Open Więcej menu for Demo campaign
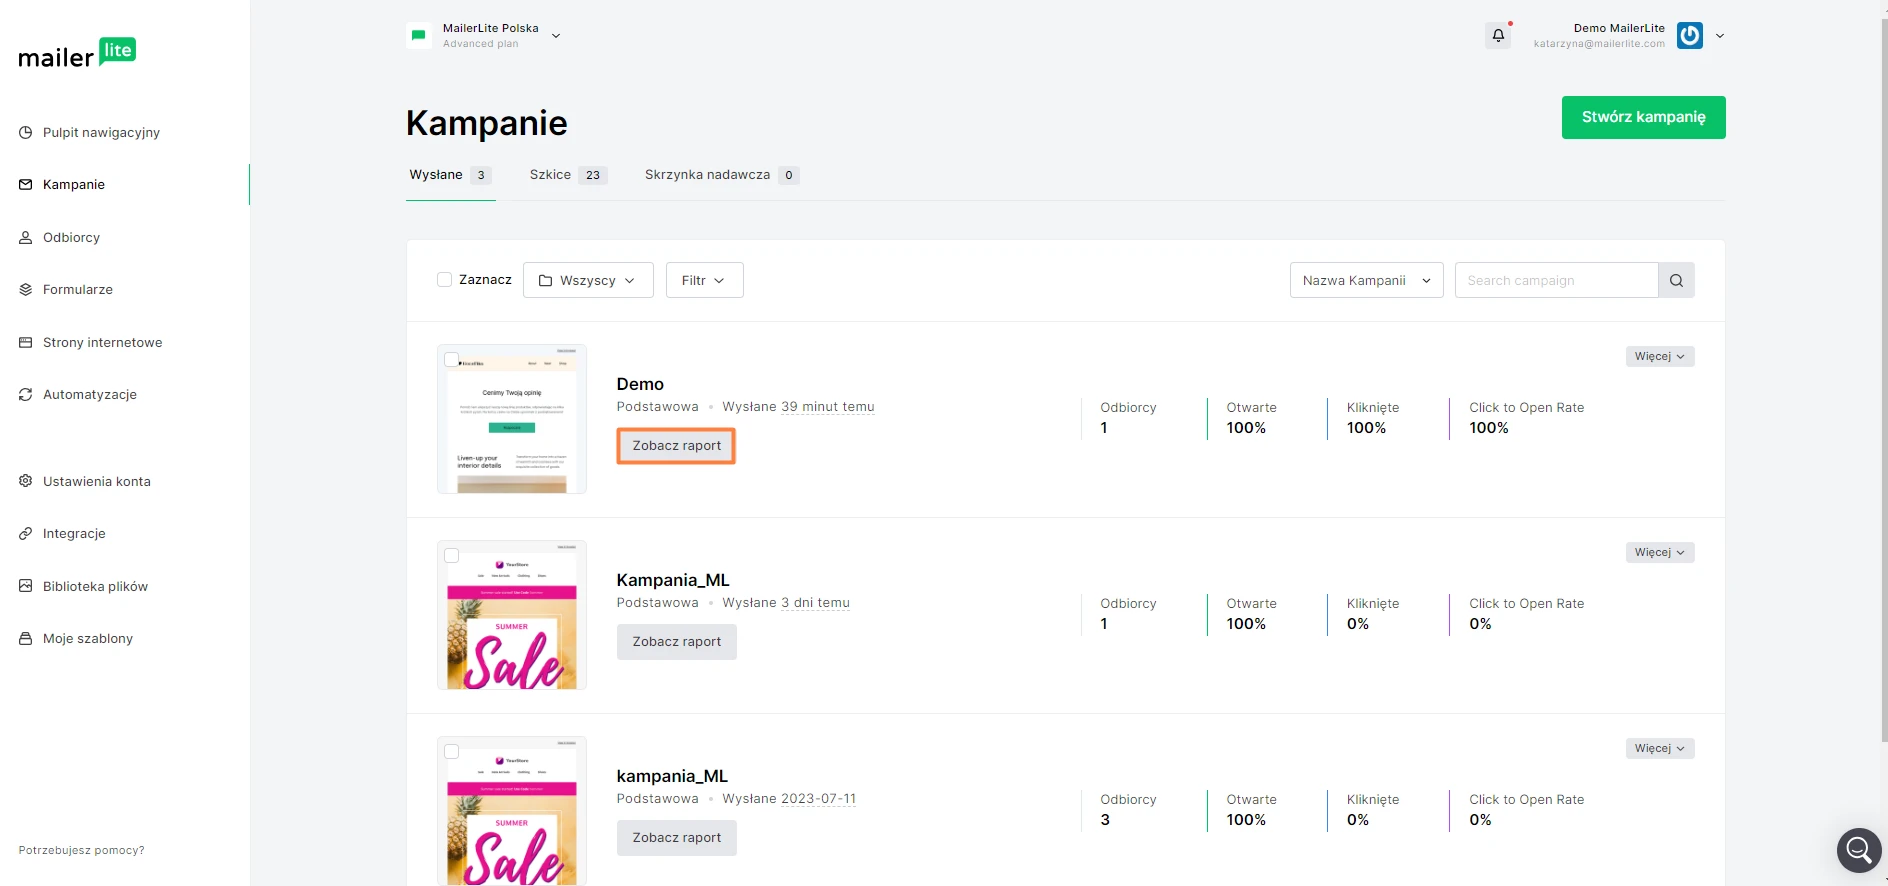The height and width of the screenshot is (886, 1888). 1659,356
